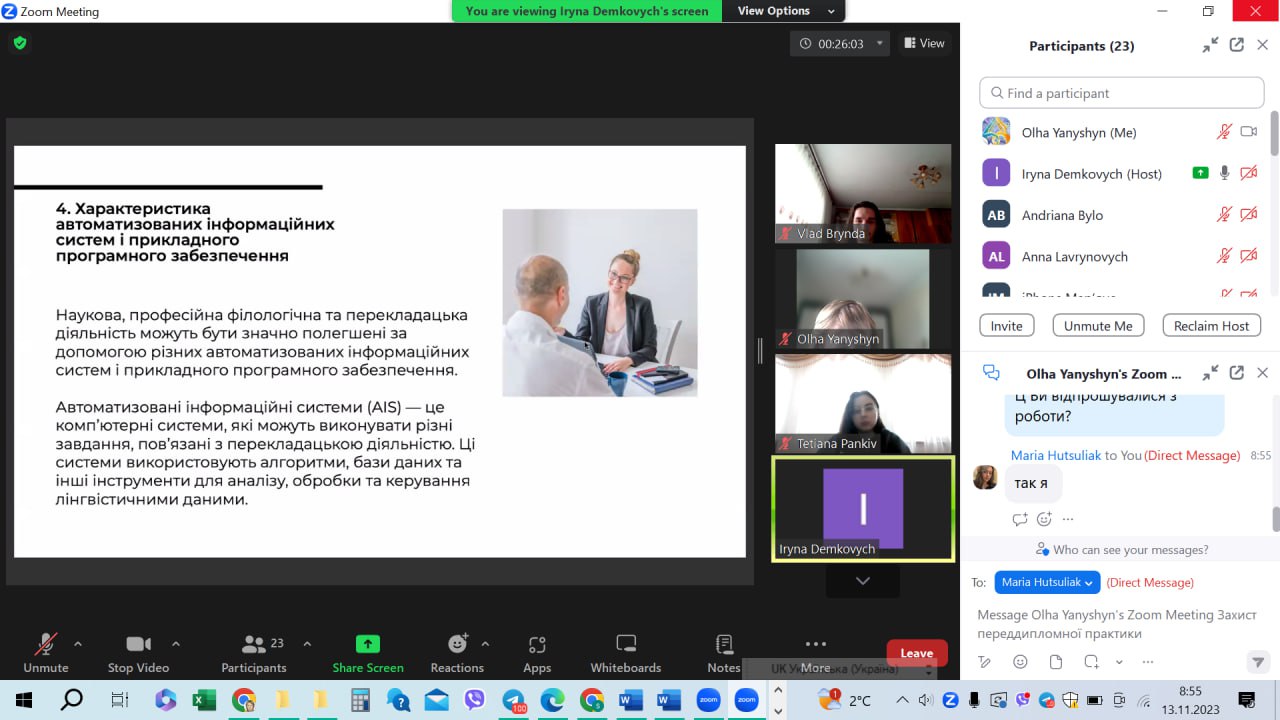Viewport: 1280px width, 720px height.
Task: Open the View layout menu
Action: (x=924, y=43)
